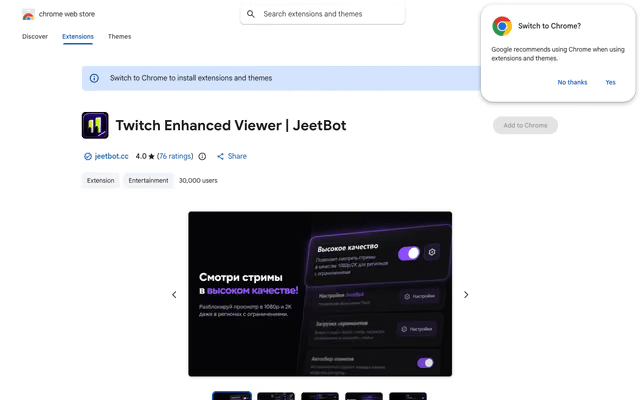This screenshot has width=640, height=400.
Task: Click the JeetBot extension icon
Action: [x=95, y=125]
